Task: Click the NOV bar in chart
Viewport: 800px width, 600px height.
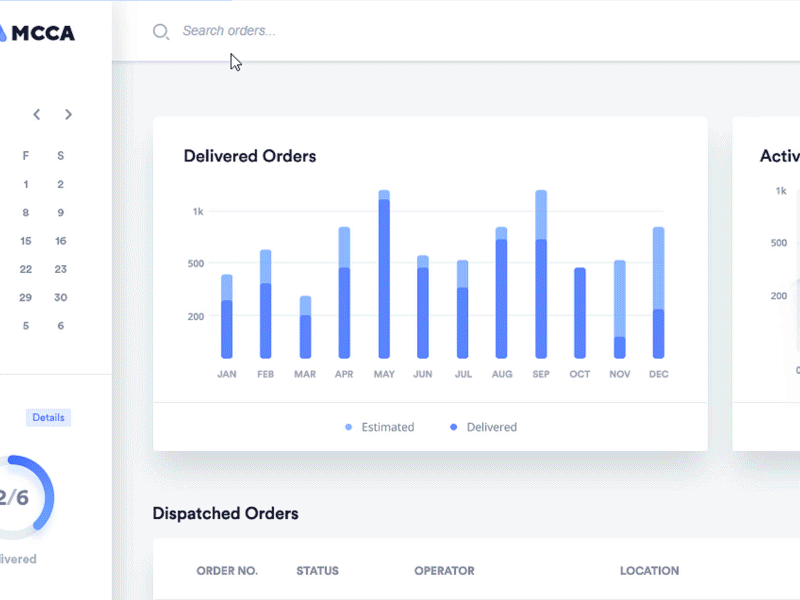Action: [x=619, y=309]
